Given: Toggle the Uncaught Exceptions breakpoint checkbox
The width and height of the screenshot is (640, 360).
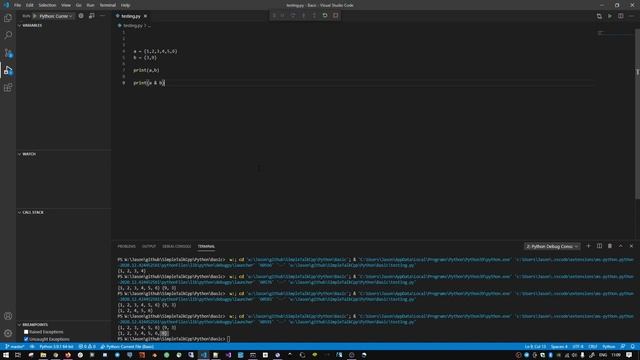Looking at the screenshot, I should 26,339.
